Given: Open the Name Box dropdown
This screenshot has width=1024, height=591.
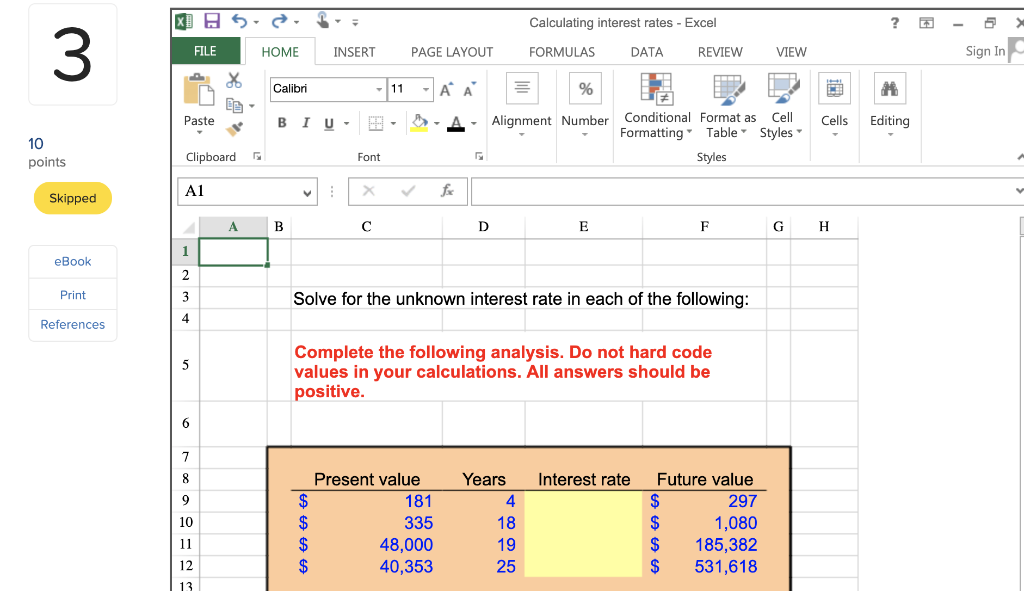Looking at the screenshot, I should point(307,193).
